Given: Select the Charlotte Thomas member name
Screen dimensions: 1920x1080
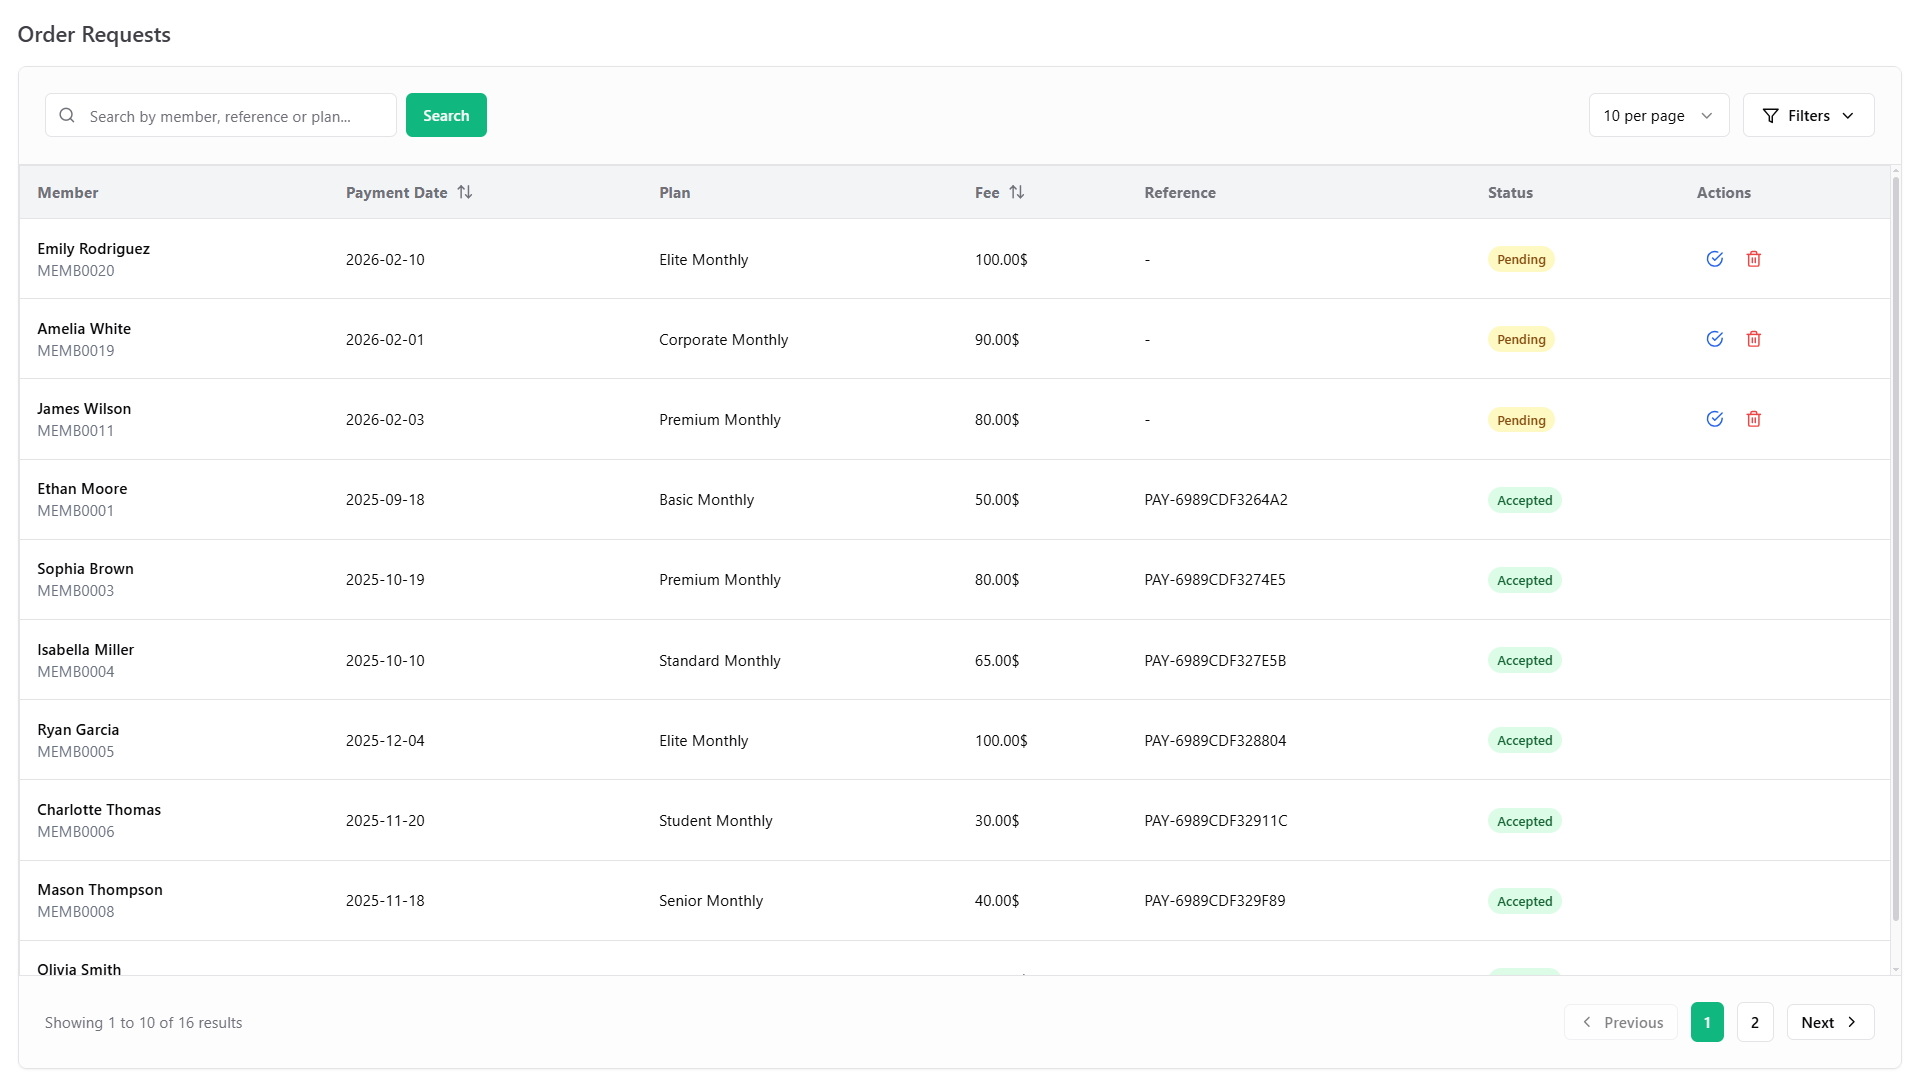Looking at the screenshot, I should pyautogui.click(x=99, y=810).
